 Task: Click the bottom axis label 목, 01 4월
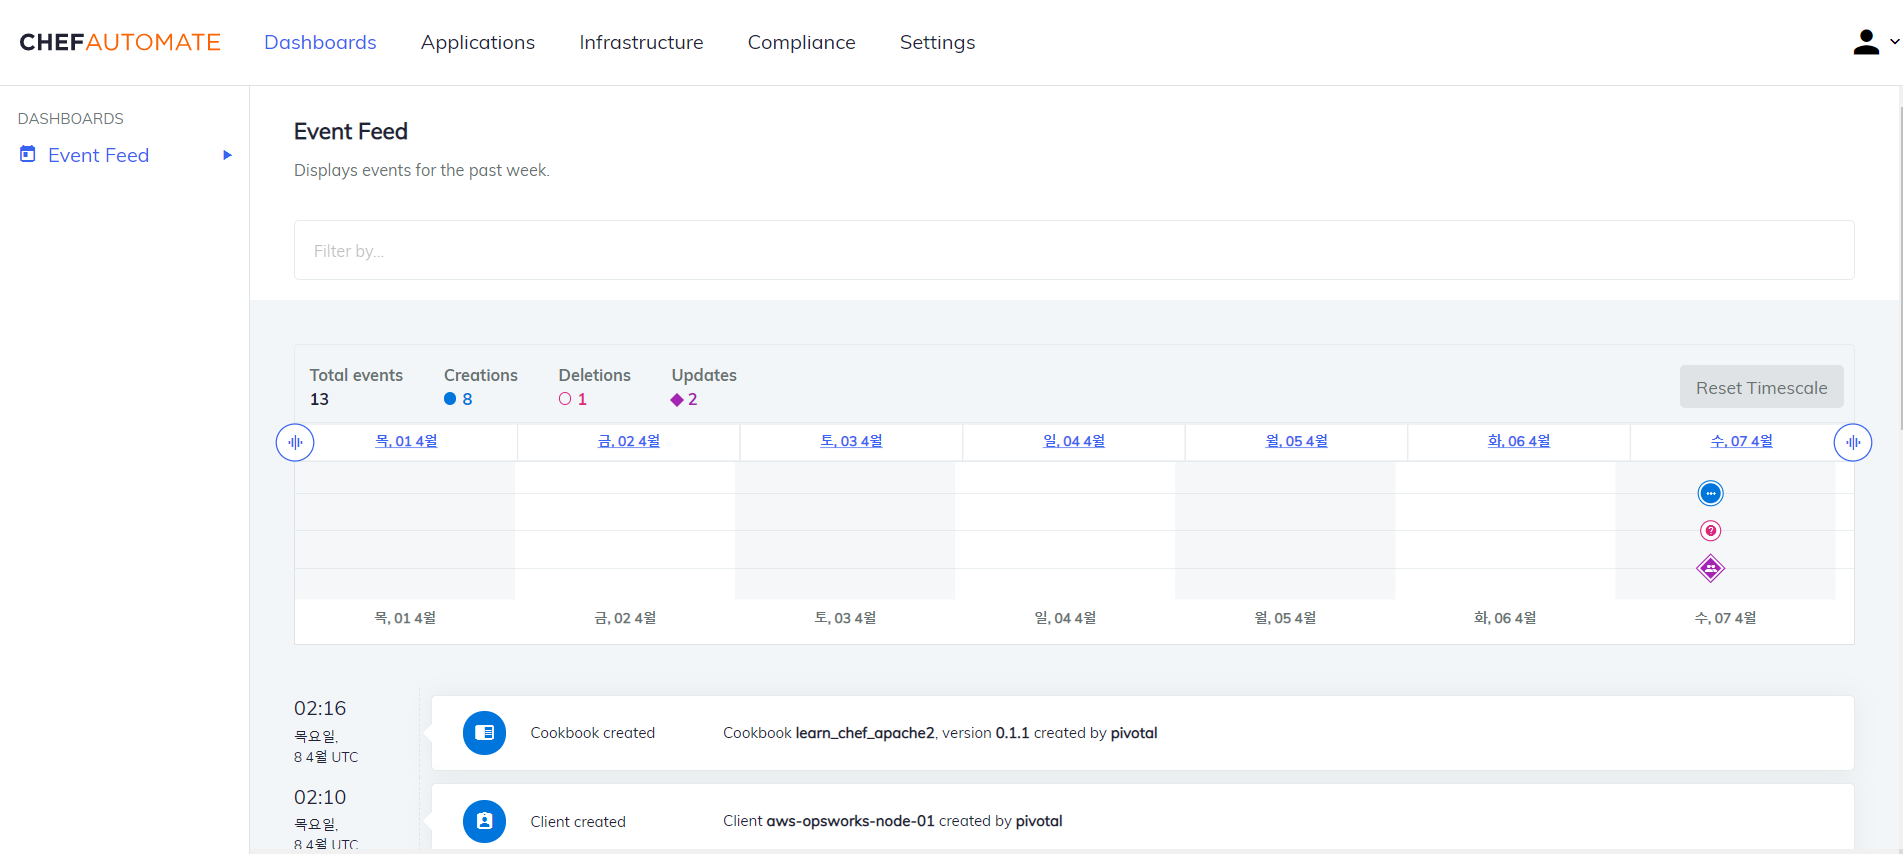click(x=405, y=618)
